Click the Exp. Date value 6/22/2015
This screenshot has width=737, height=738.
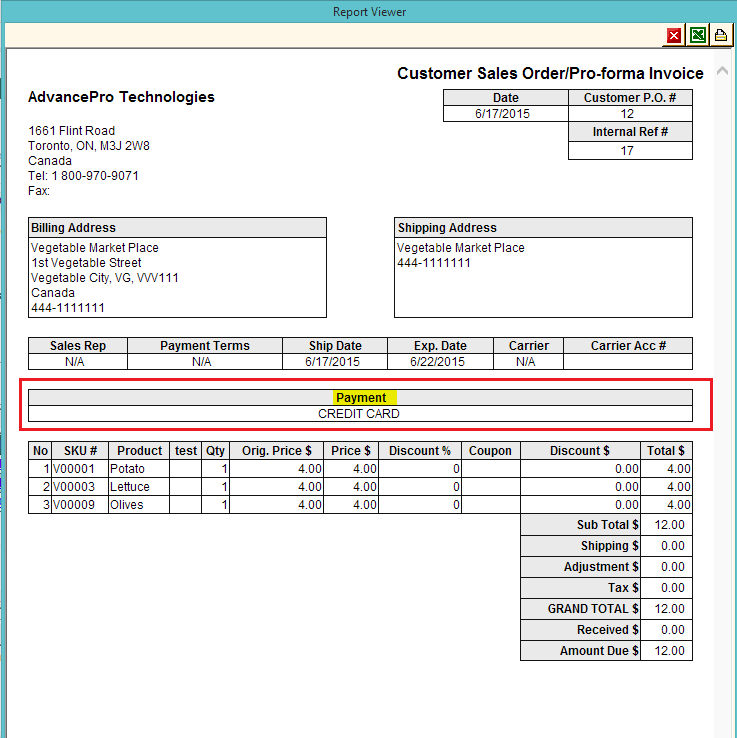(438, 362)
